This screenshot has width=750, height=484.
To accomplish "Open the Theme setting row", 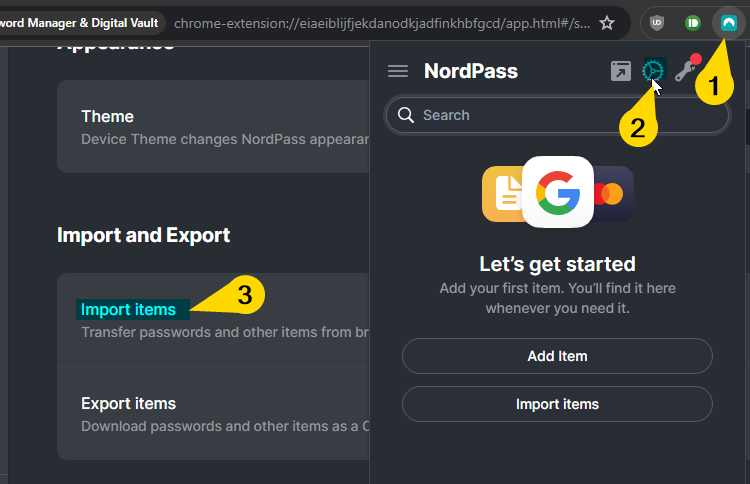I will [213, 127].
